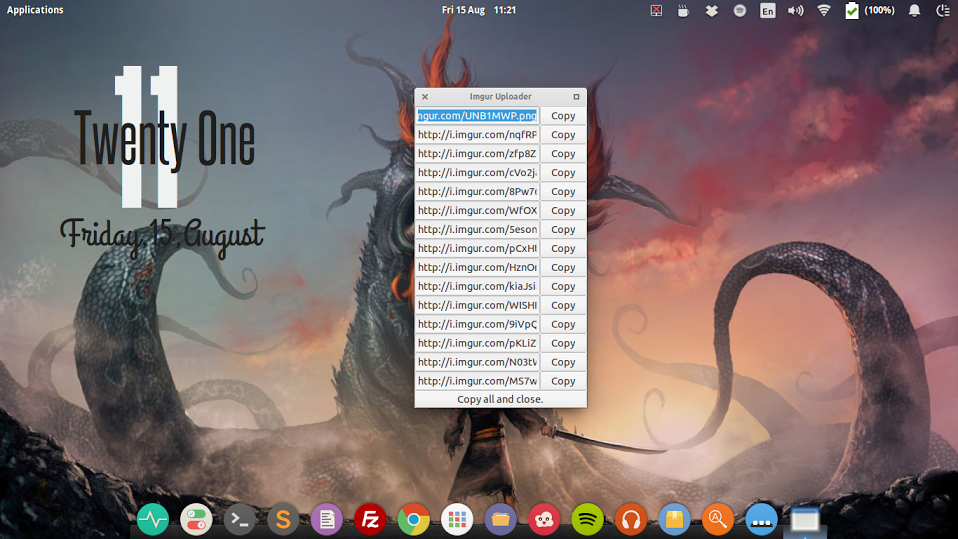Focus the MS7w URL field

[x=477, y=381]
